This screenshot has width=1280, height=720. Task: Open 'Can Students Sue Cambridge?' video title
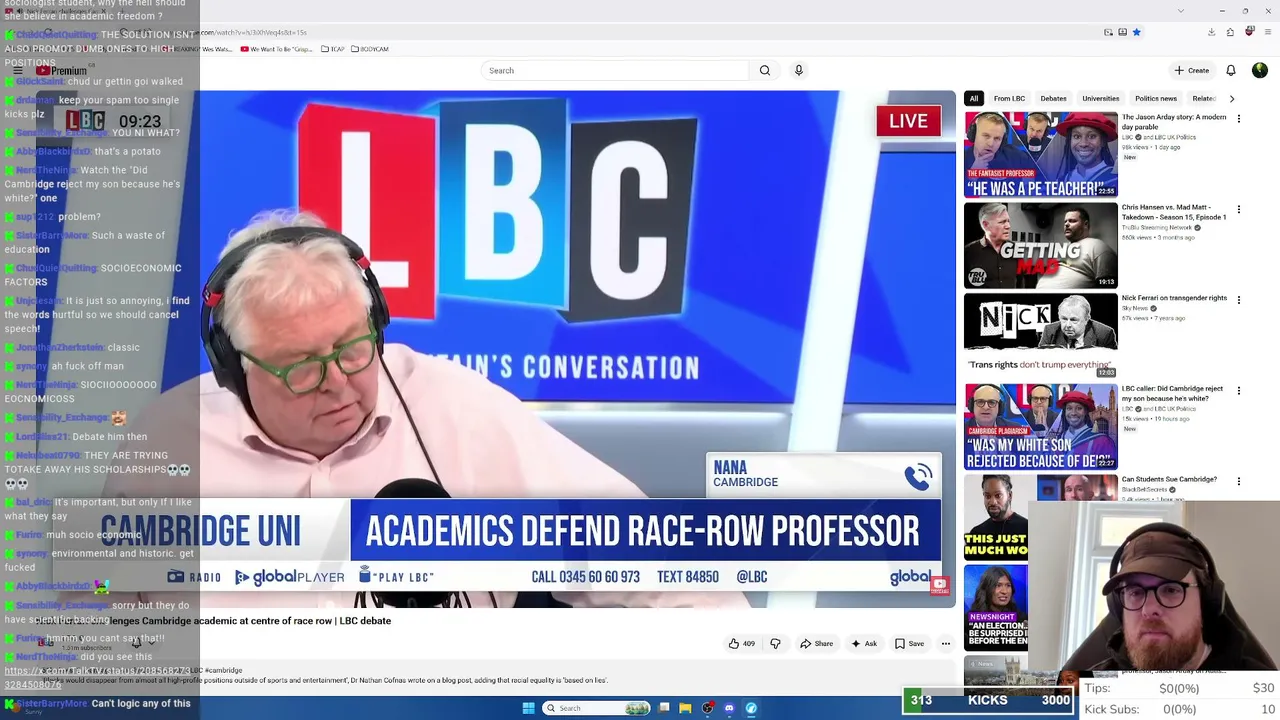1169,480
